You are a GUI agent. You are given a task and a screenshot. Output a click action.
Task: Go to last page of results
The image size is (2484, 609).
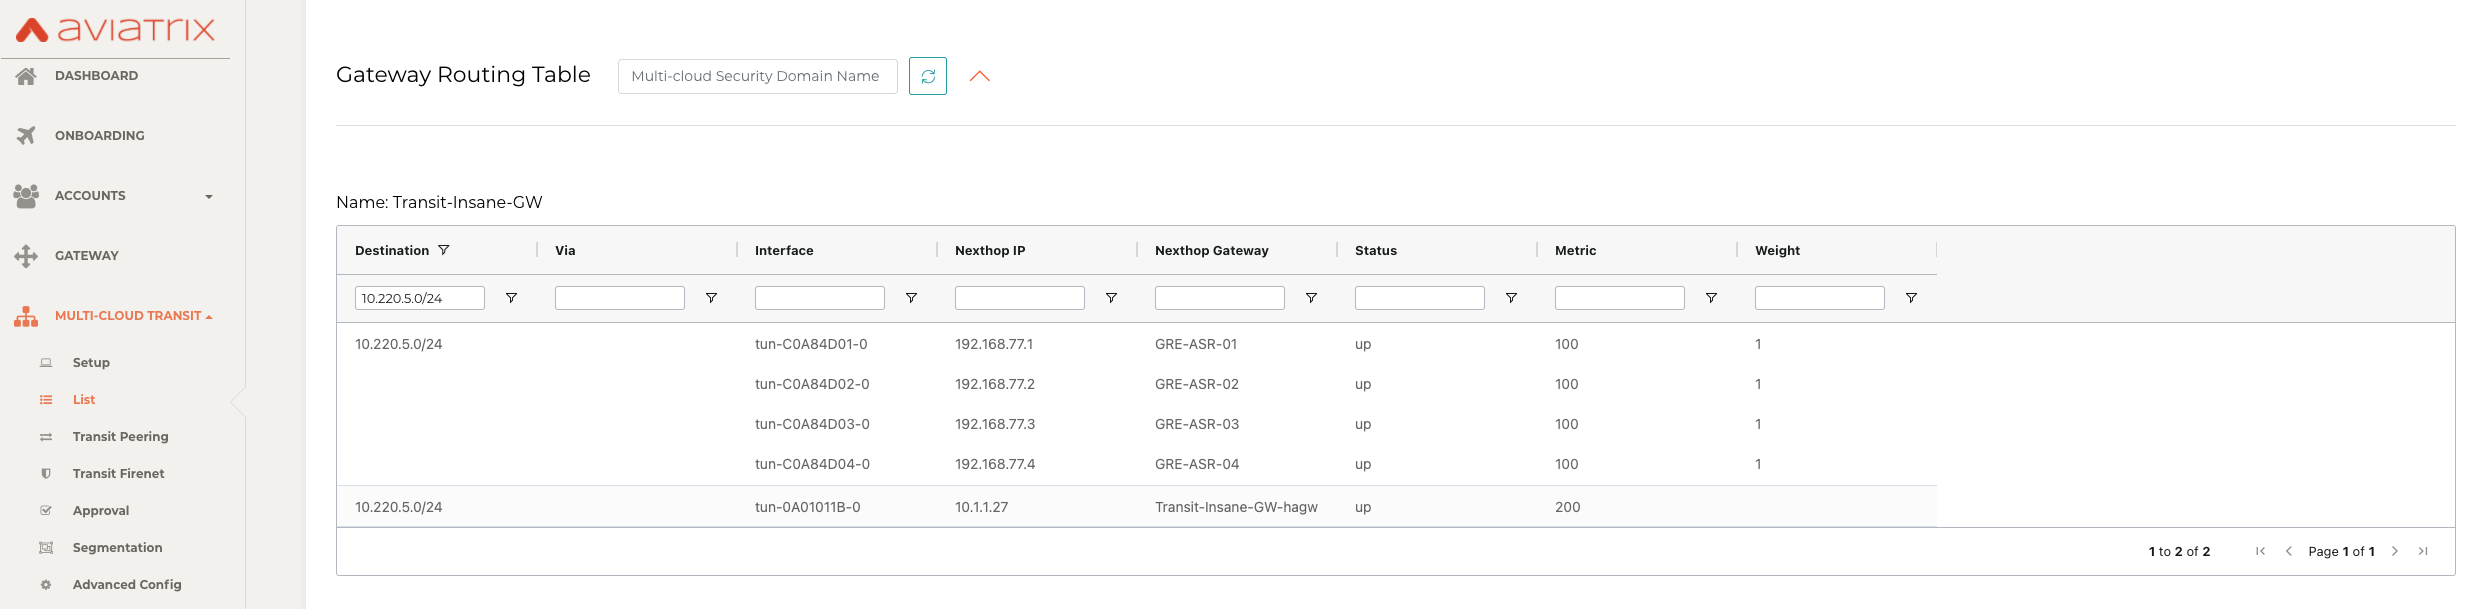click(2423, 551)
